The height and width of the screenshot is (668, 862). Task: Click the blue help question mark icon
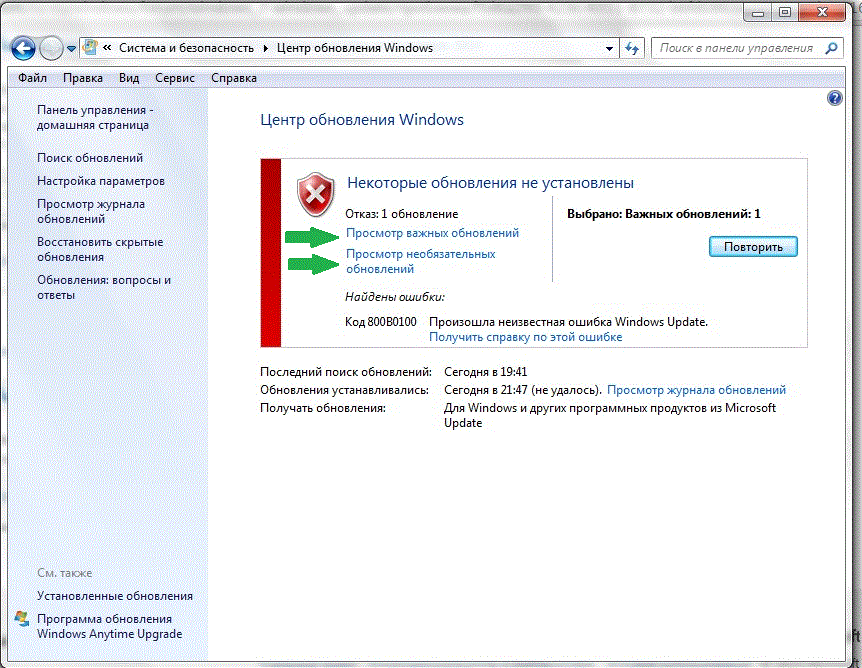(835, 98)
